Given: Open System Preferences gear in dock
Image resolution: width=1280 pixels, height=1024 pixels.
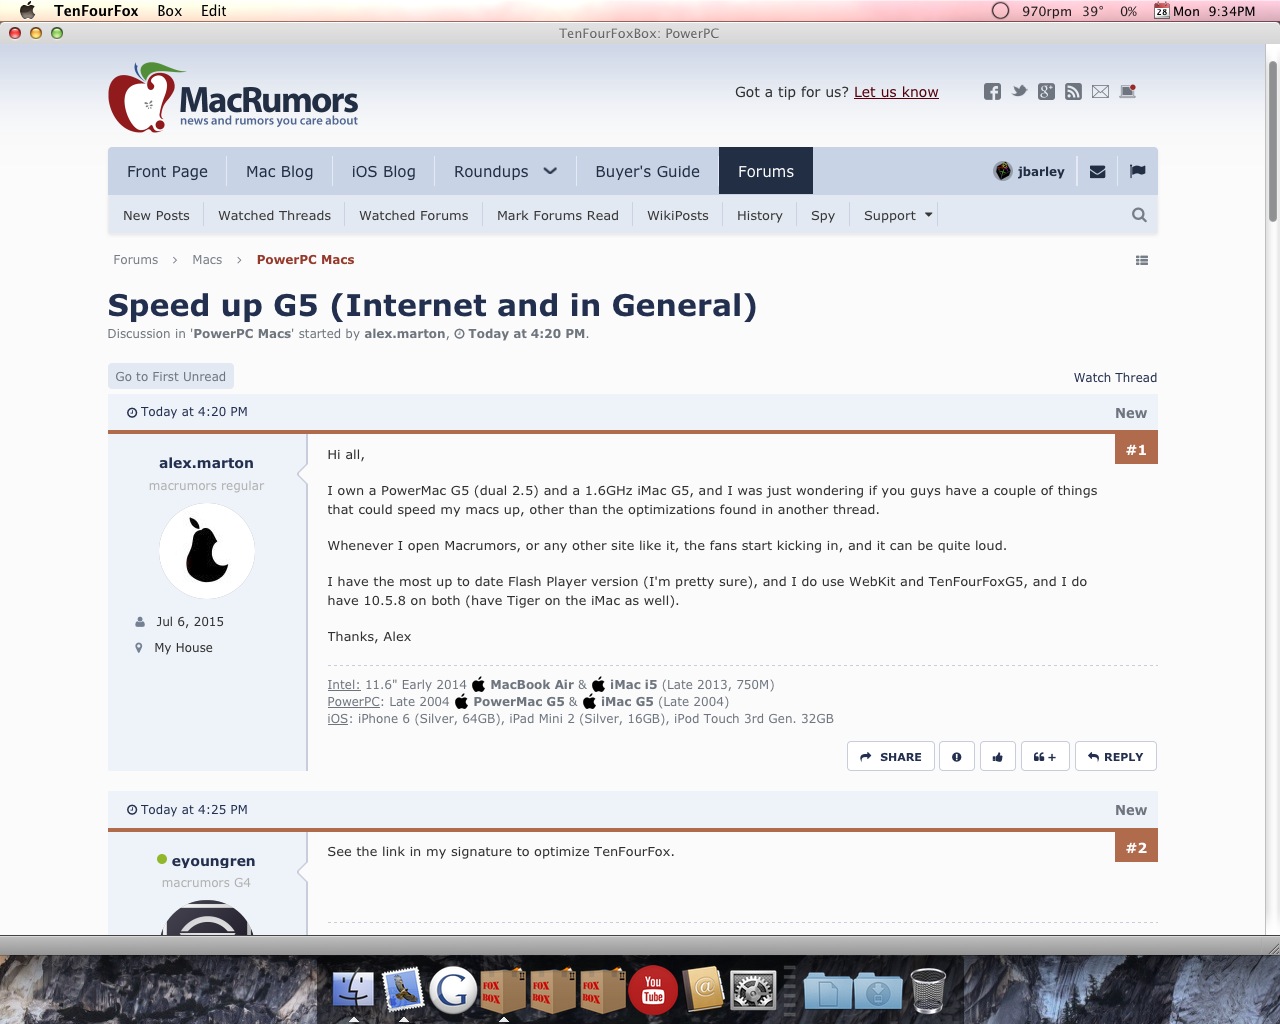Looking at the screenshot, I should click(753, 990).
